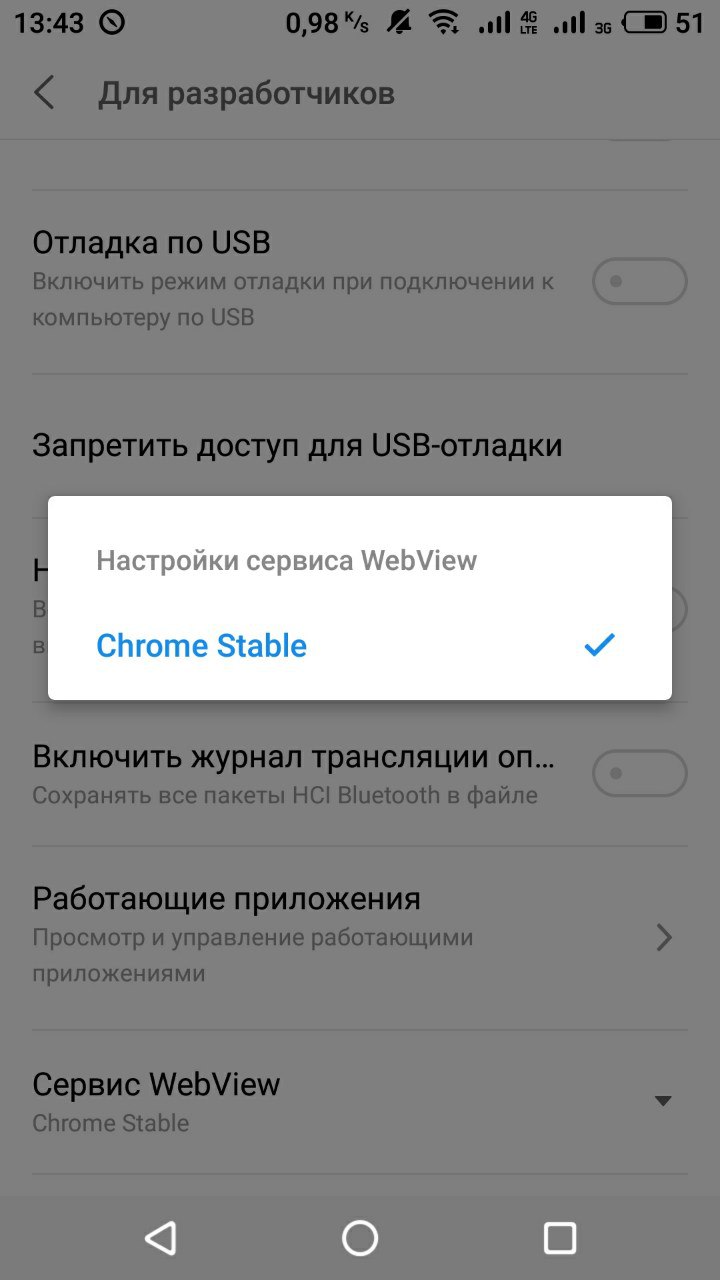The width and height of the screenshot is (720, 1280).
Task: Tap the back arrow in the header
Action: 44,93
